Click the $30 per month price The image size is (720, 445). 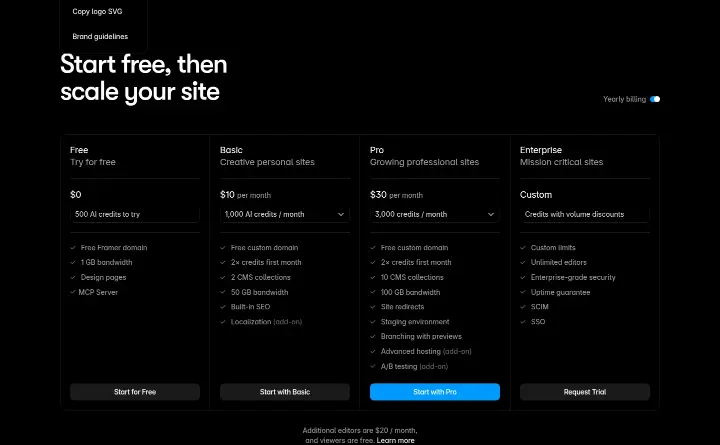coord(396,195)
